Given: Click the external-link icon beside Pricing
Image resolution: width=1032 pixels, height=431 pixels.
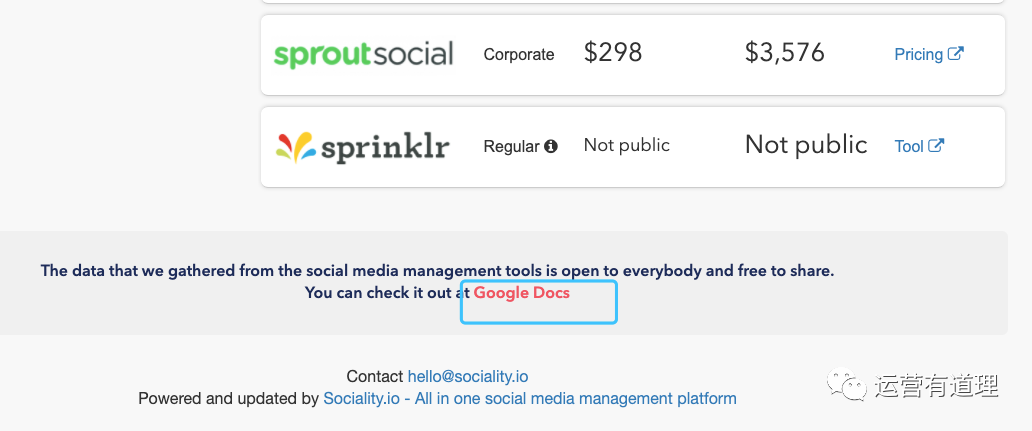Looking at the screenshot, I should pos(956,53).
